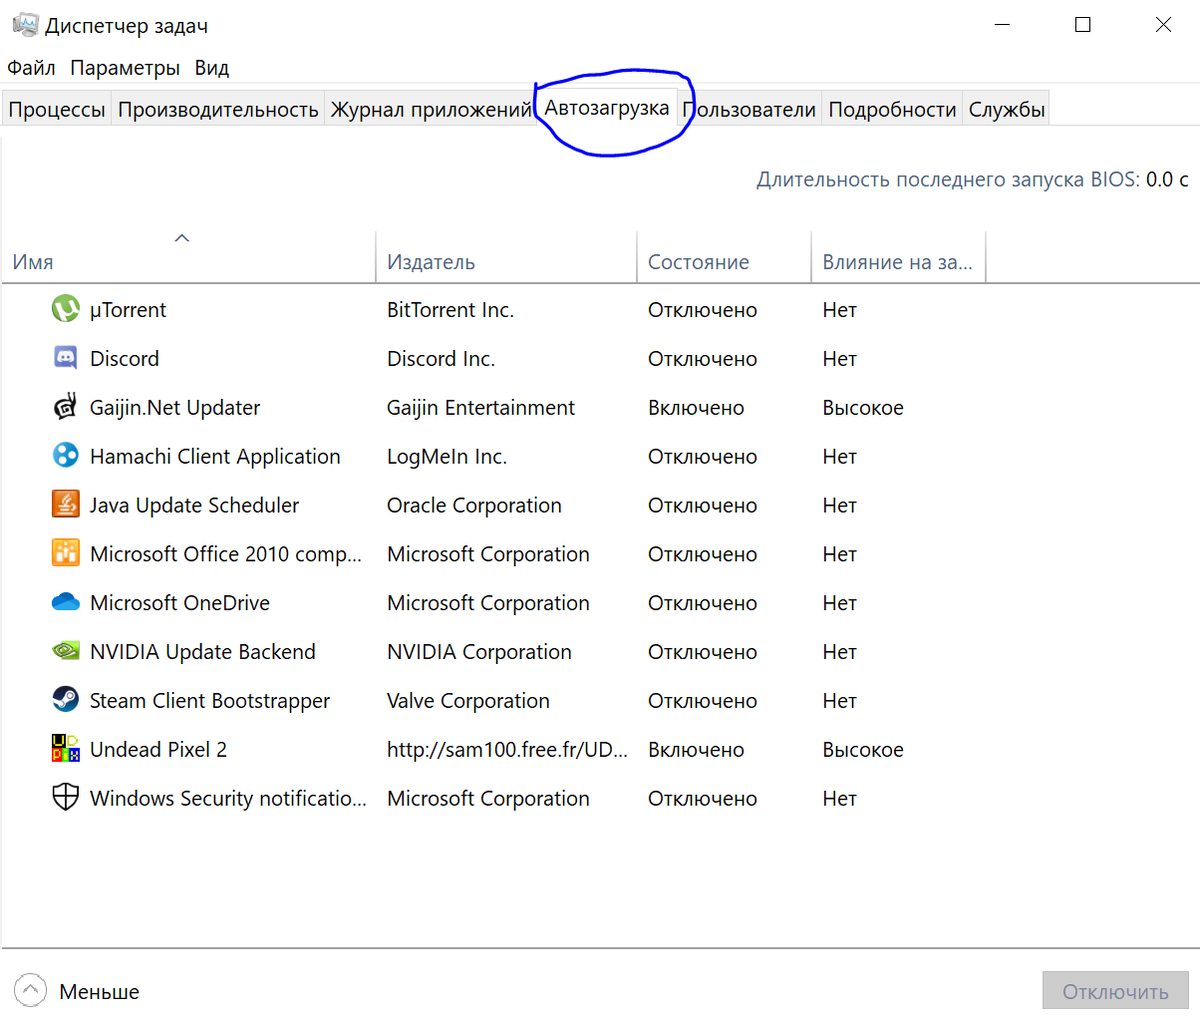Screen dimensions: 1200x1026
Task: Click the BitTorrent Inc. publisher cell
Action: point(450,310)
